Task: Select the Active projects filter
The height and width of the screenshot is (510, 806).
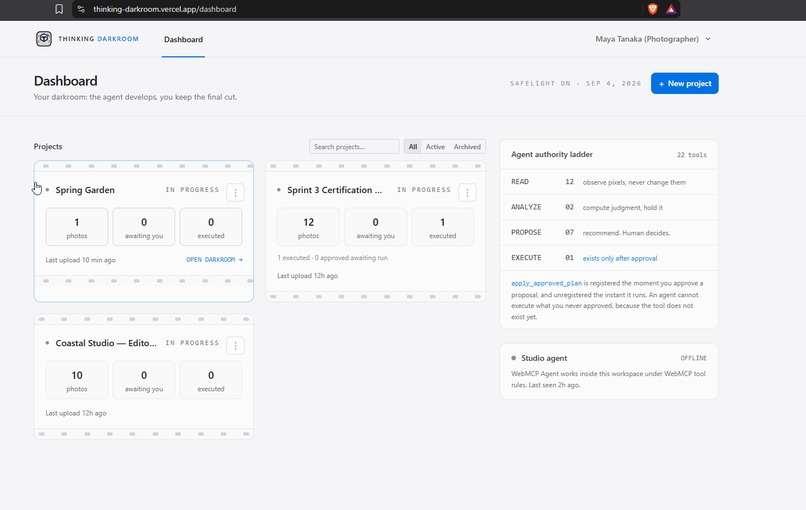Action: pyautogui.click(x=435, y=147)
